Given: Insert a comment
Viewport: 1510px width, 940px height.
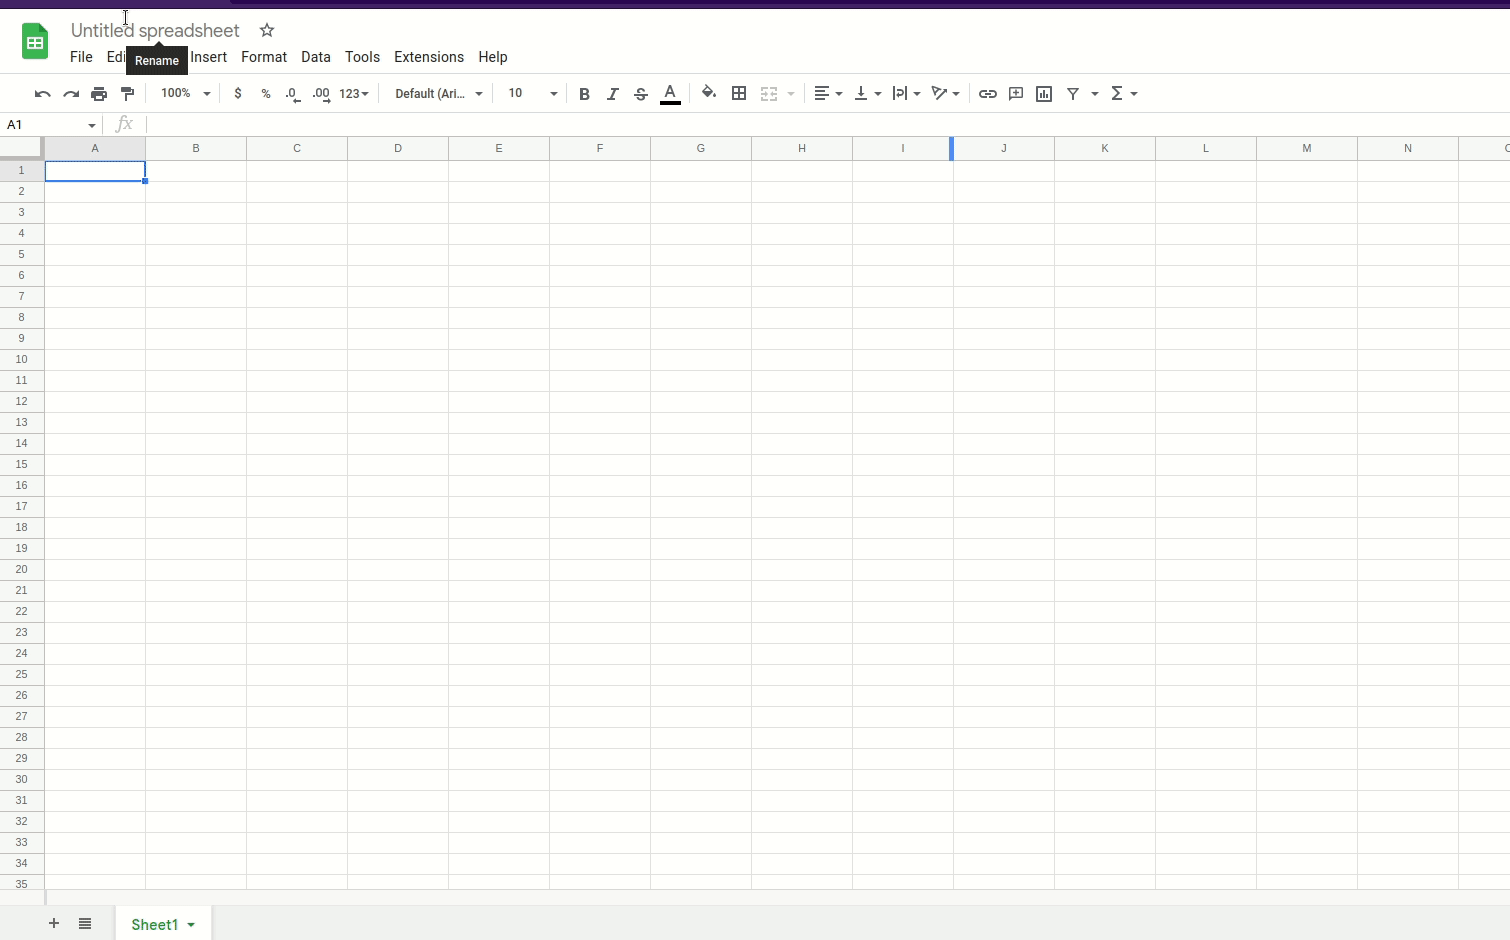Looking at the screenshot, I should click(x=1016, y=93).
